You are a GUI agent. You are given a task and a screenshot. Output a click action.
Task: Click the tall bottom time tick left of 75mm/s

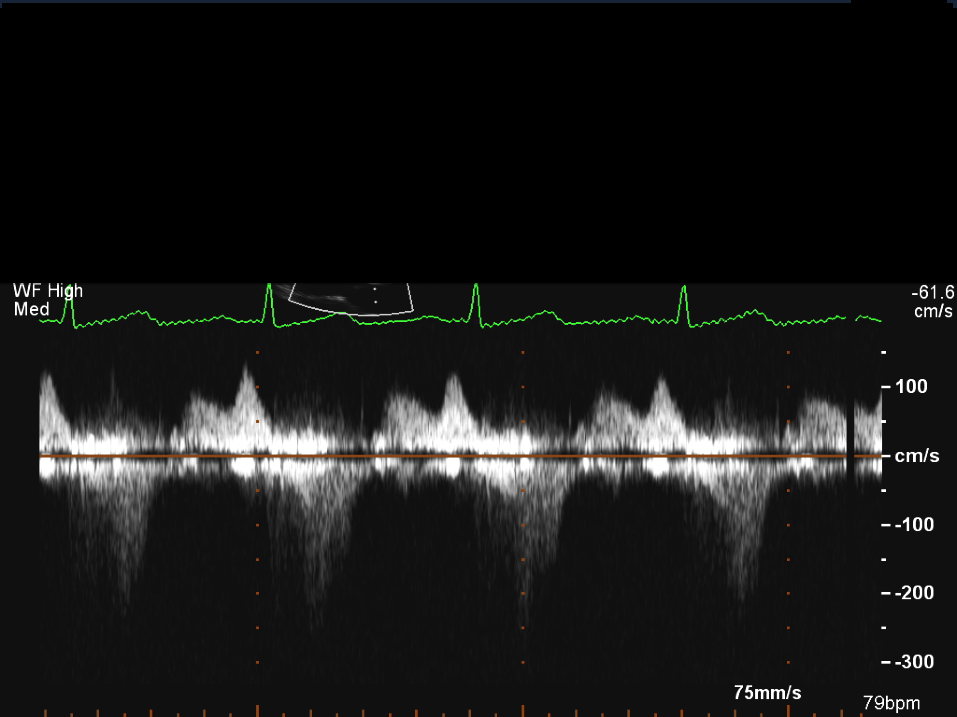(522, 710)
